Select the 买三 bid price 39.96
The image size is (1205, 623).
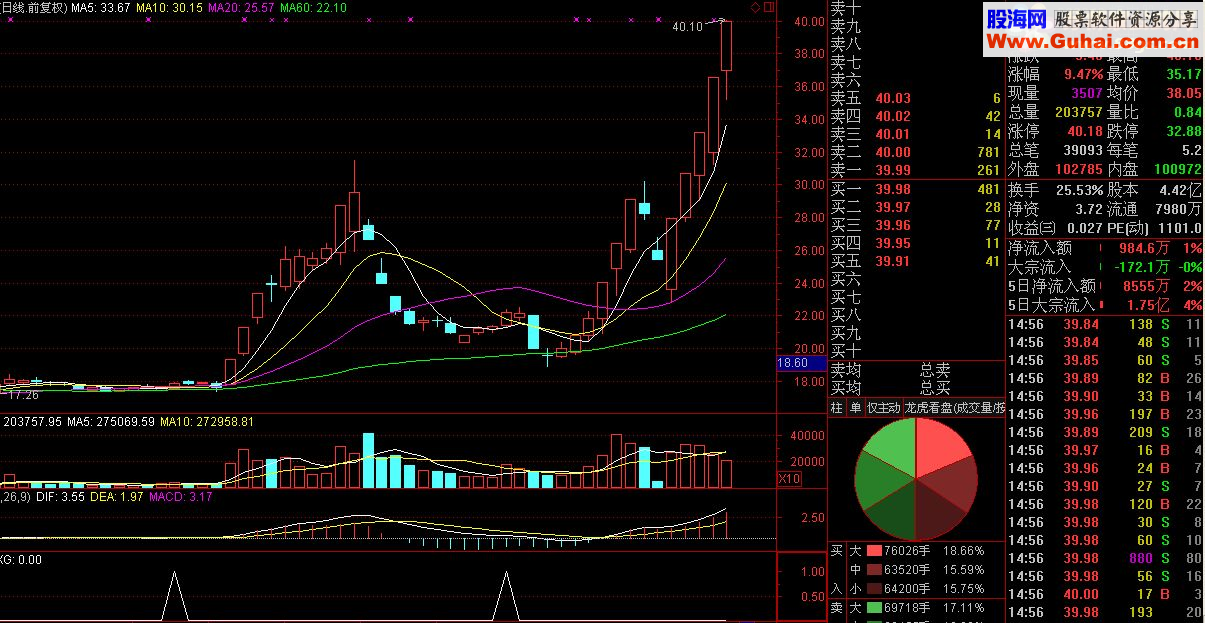click(893, 225)
